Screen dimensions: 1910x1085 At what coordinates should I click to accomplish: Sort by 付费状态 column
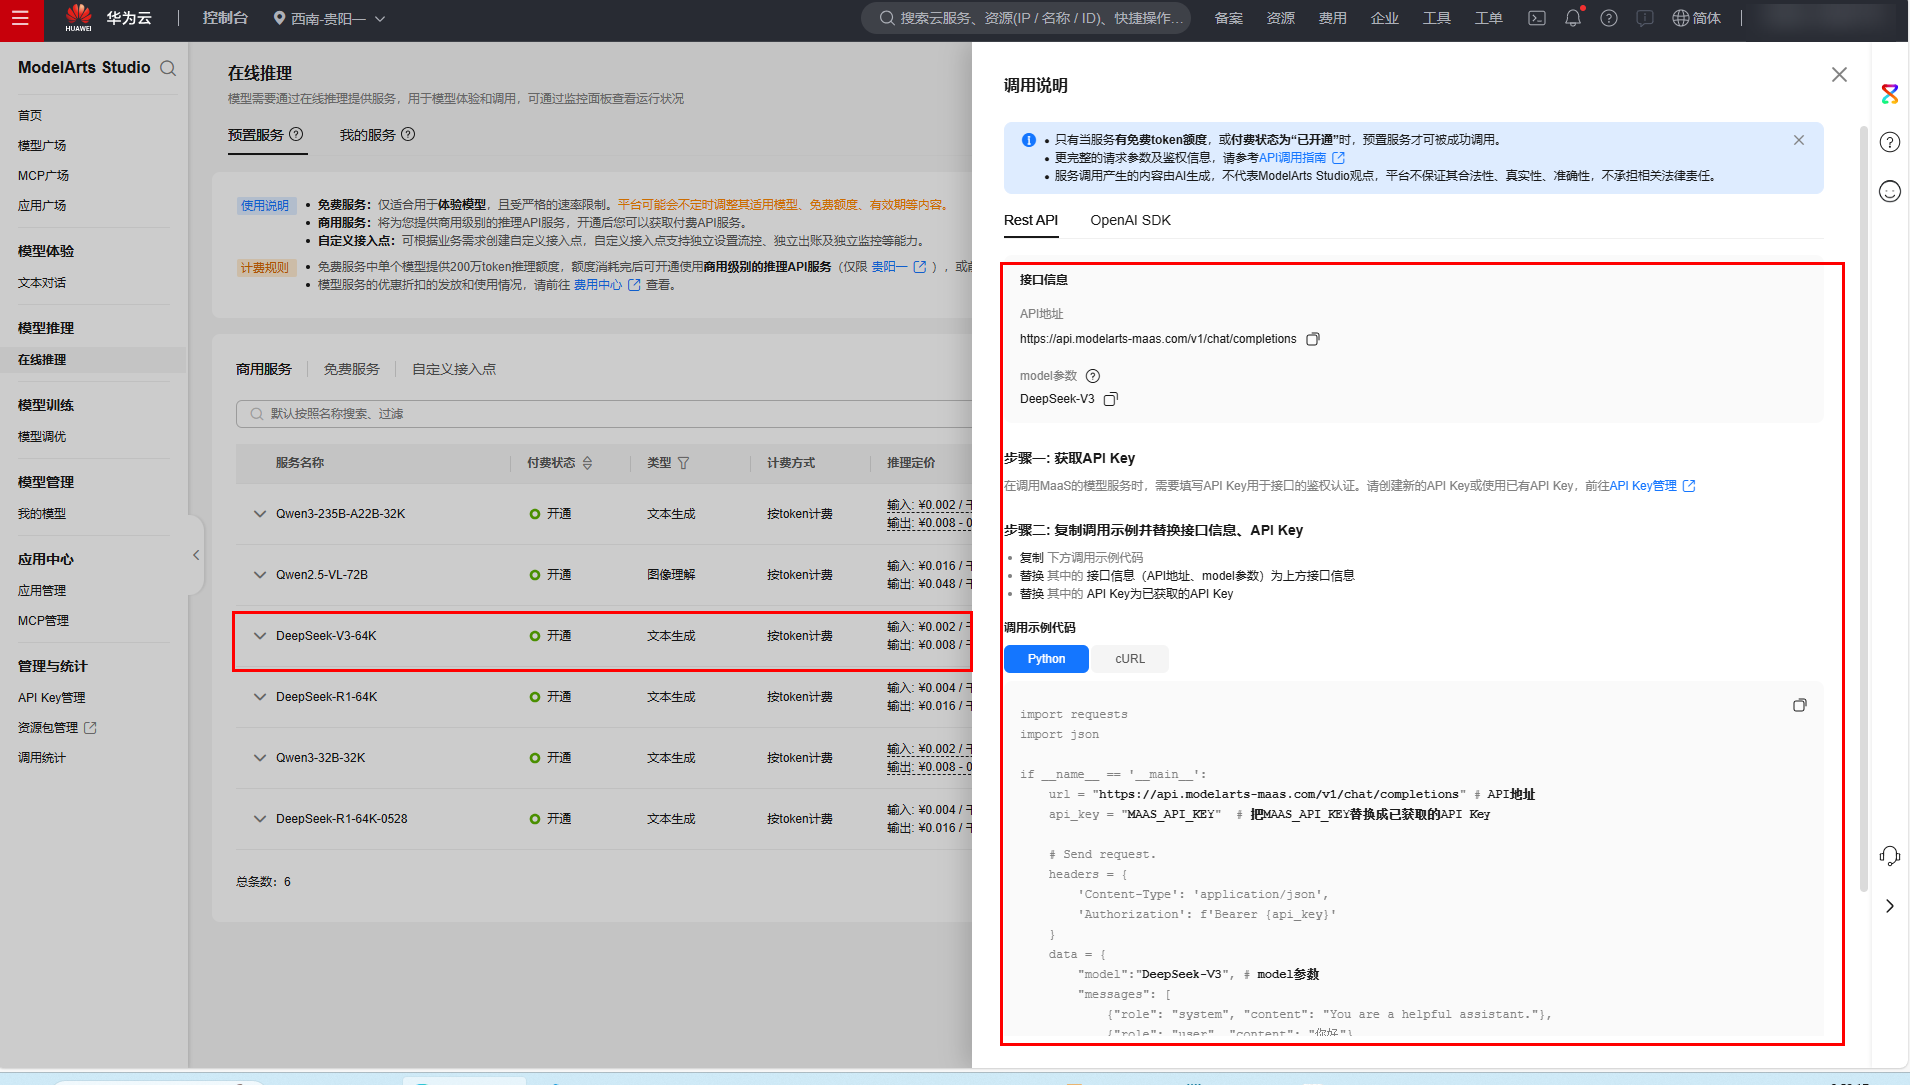pyautogui.click(x=587, y=463)
